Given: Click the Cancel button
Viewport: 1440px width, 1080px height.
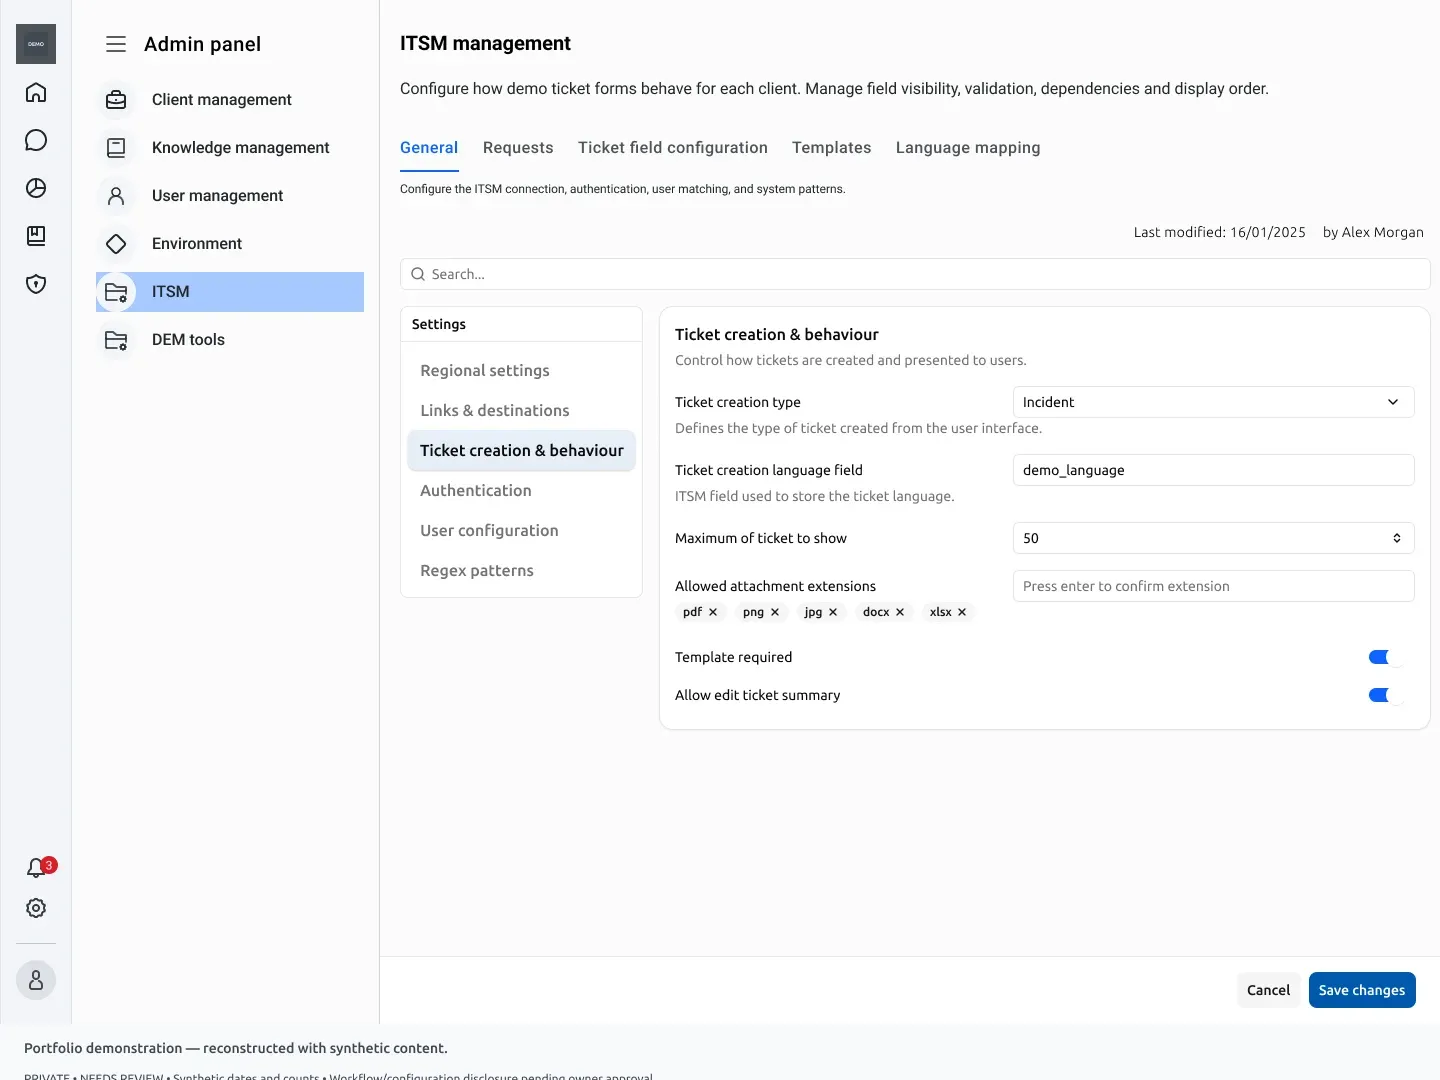Looking at the screenshot, I should coord(1269,990).
